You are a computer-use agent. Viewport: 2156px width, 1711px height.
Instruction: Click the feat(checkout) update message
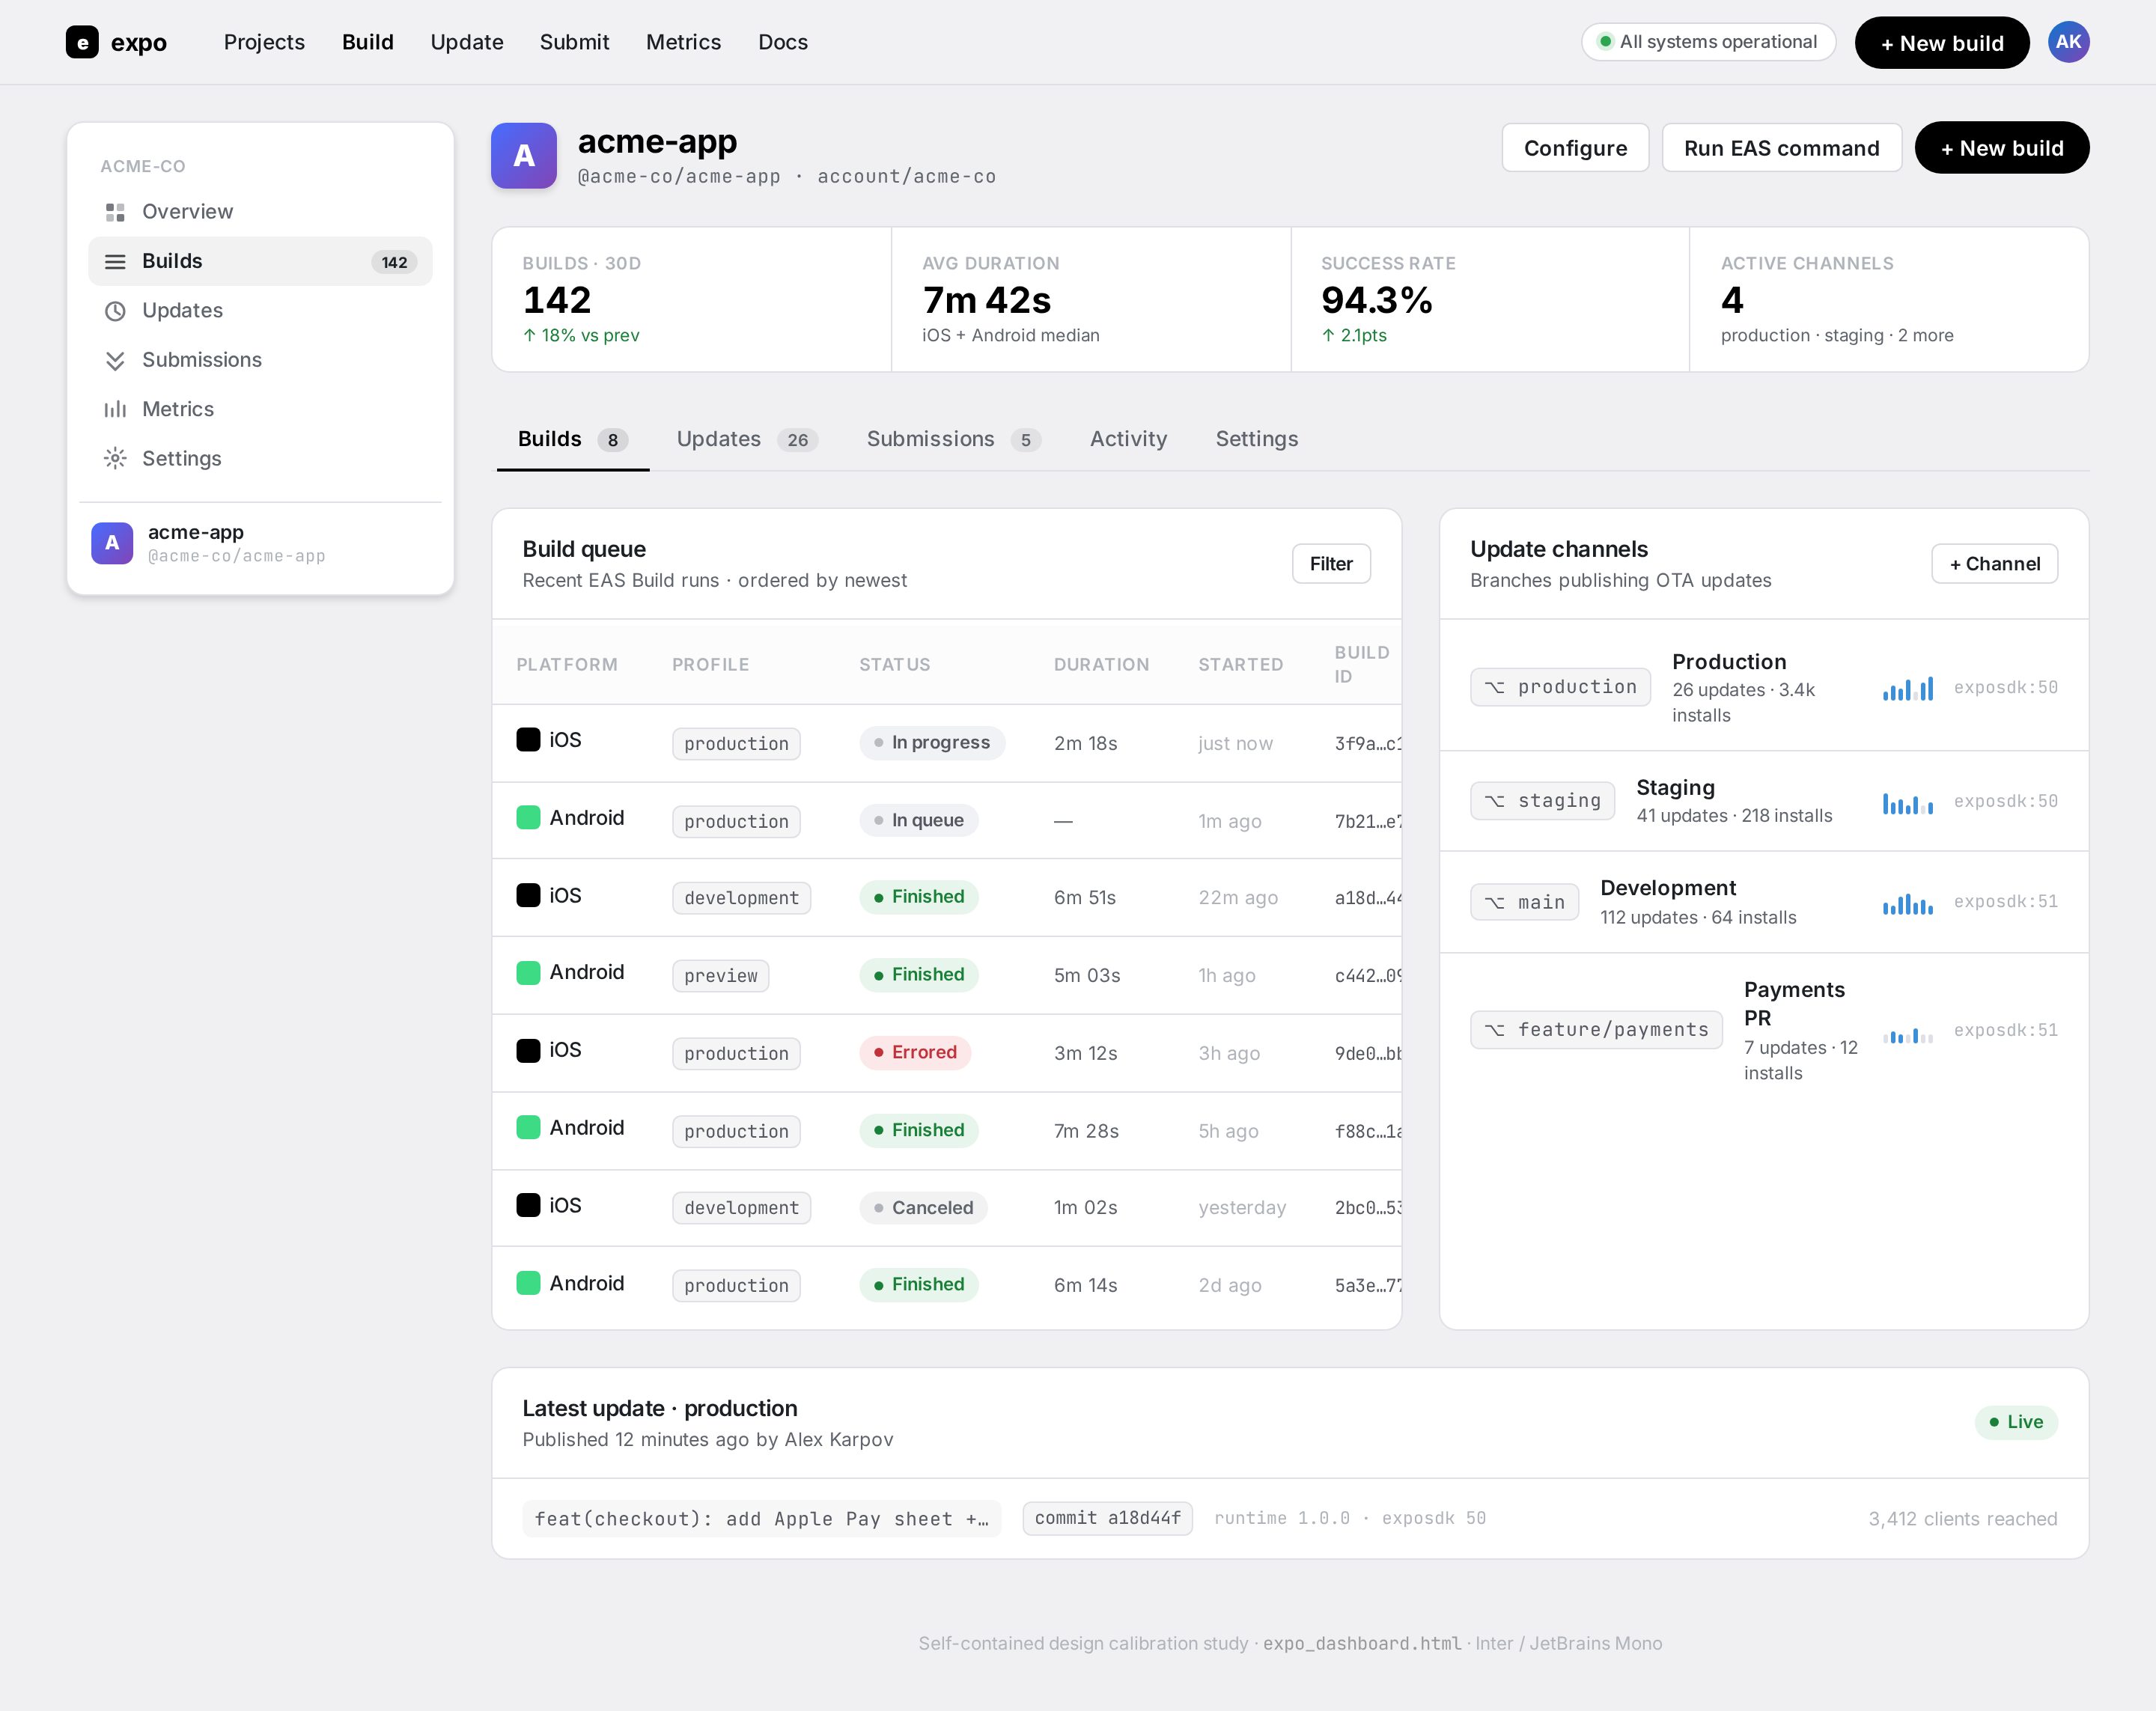(761, 1519)
